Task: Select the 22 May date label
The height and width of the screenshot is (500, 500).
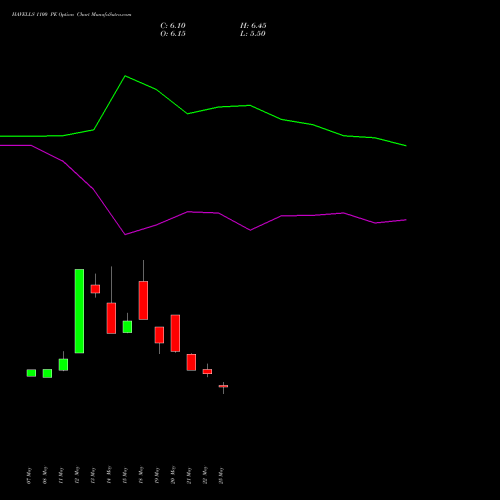Action: pos(205,476)
